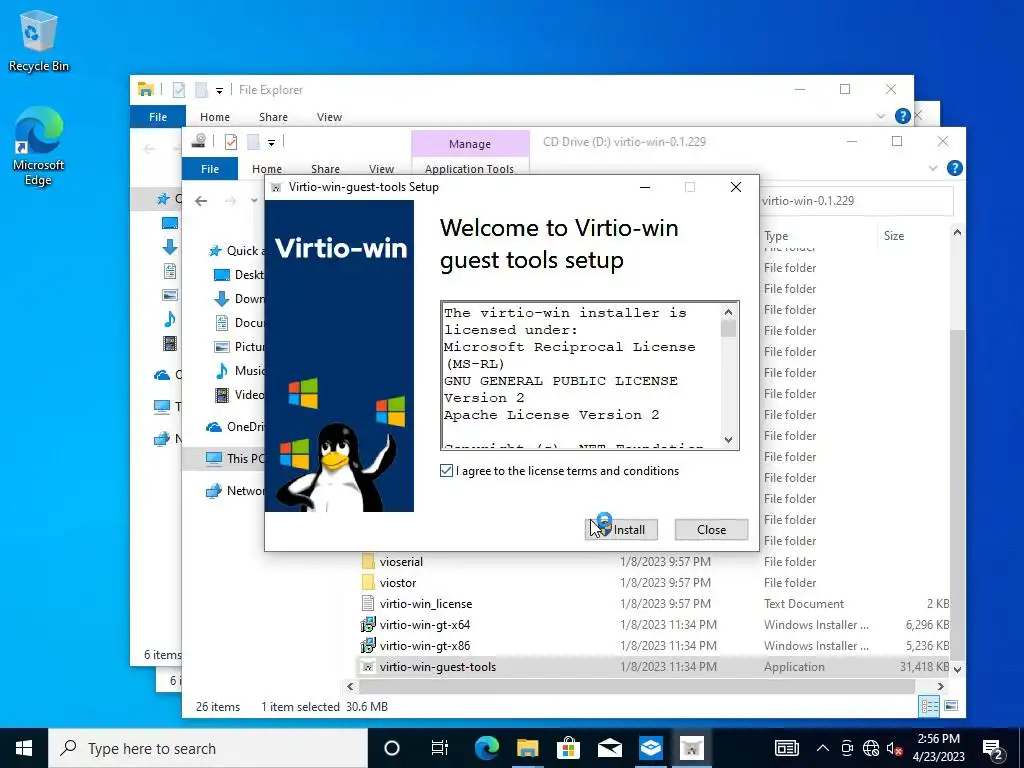Select the virtio-win_license text file

(x=426, y=603)
